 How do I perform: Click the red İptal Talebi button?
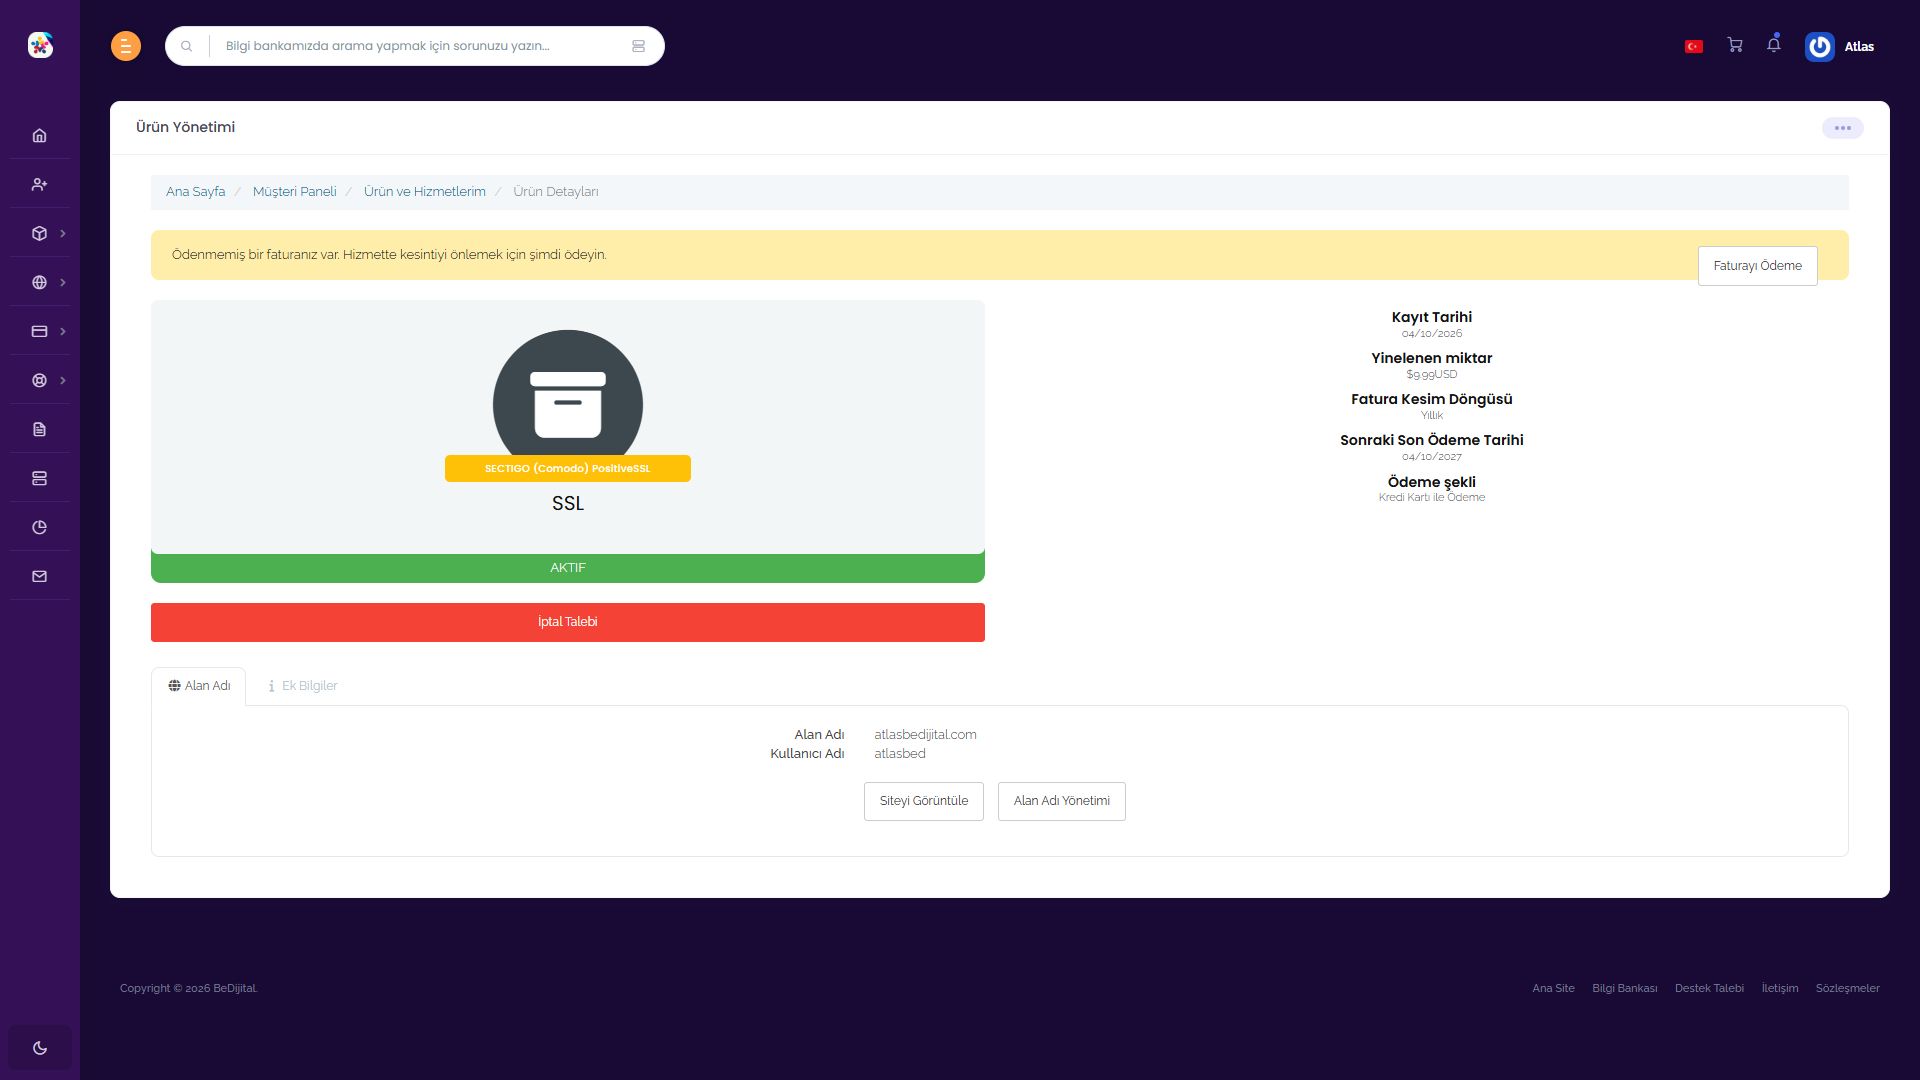pos(568,622)
